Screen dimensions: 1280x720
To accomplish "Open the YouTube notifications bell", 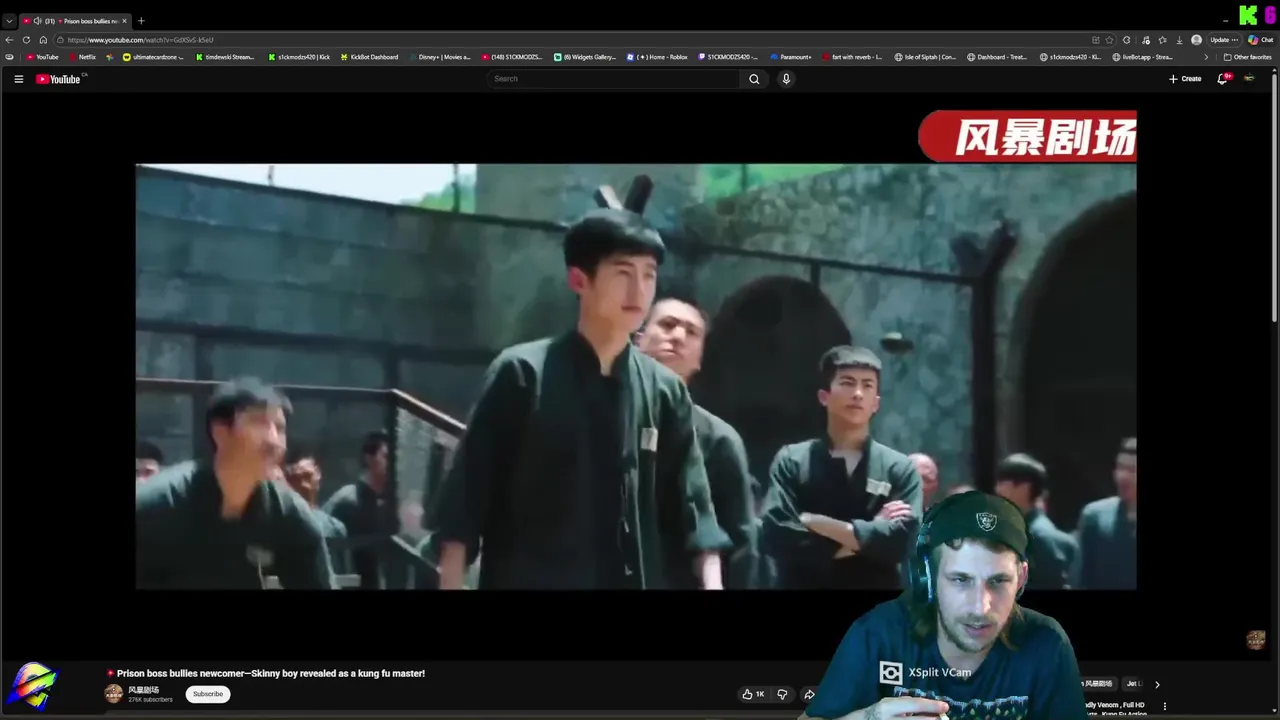I will (1222, 79).
